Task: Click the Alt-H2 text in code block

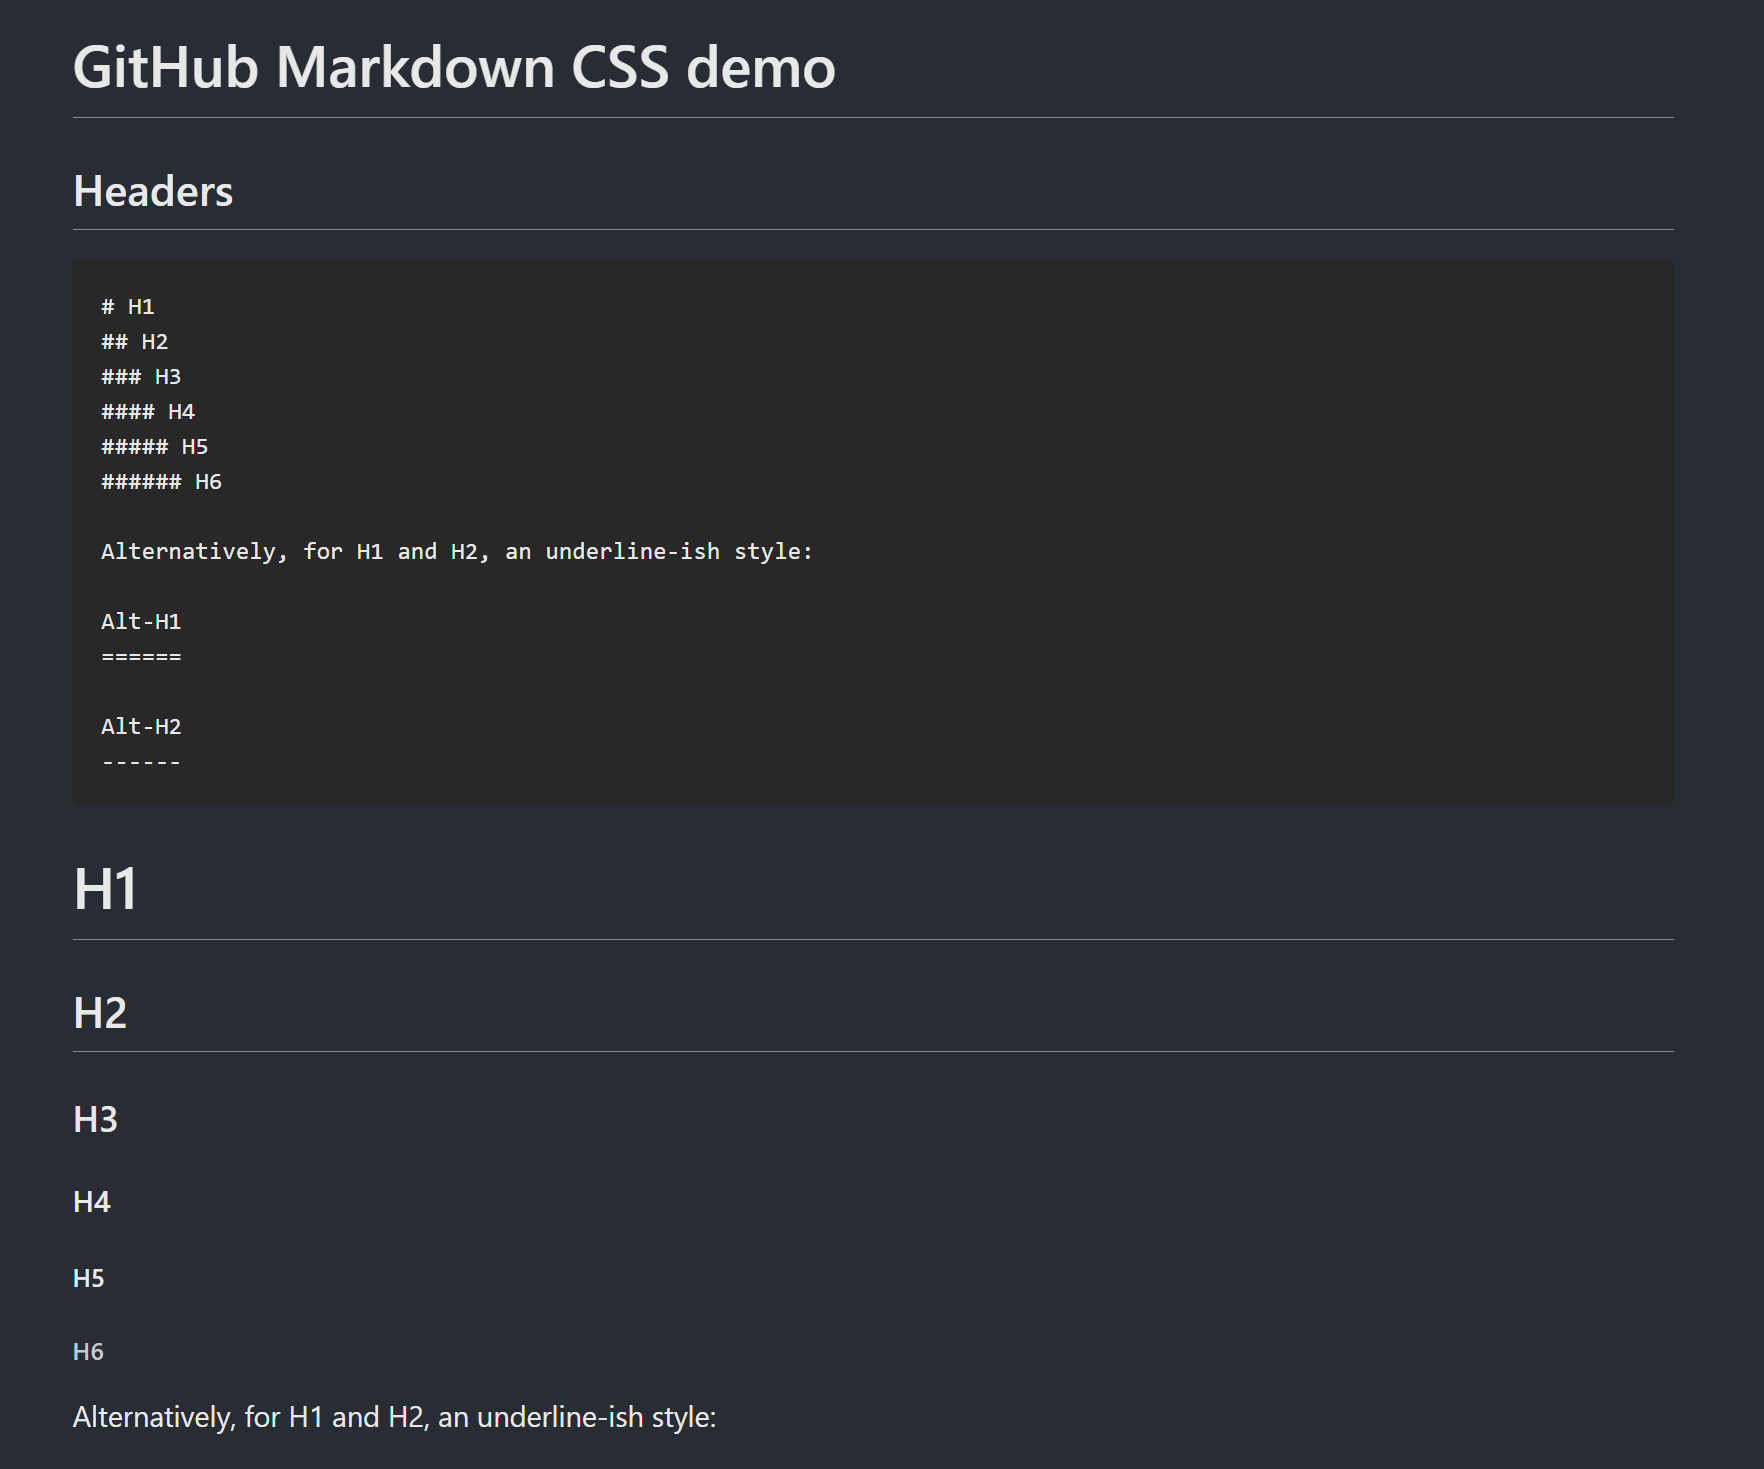Action: pyautogui.click(x=141, y=727)
